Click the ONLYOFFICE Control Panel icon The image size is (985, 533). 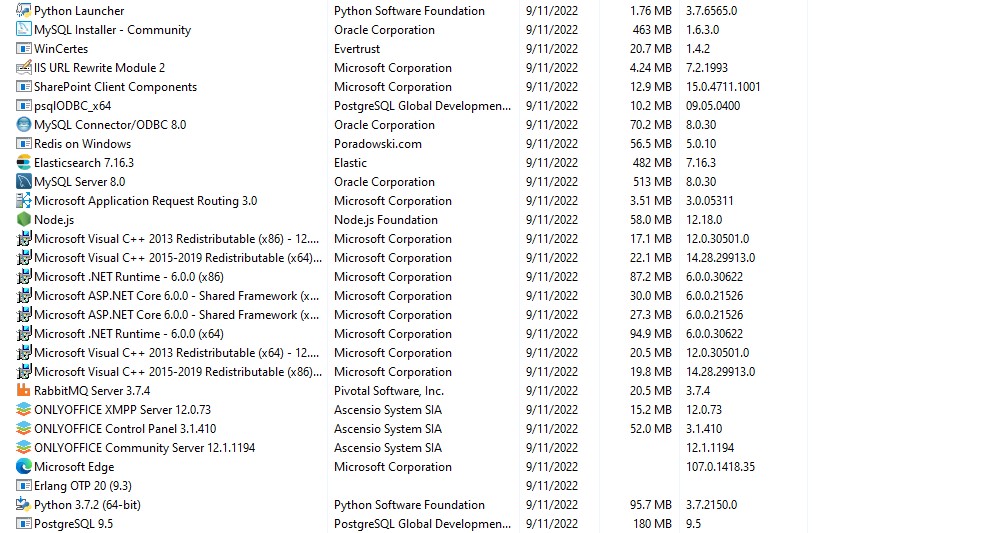(23, 429)
